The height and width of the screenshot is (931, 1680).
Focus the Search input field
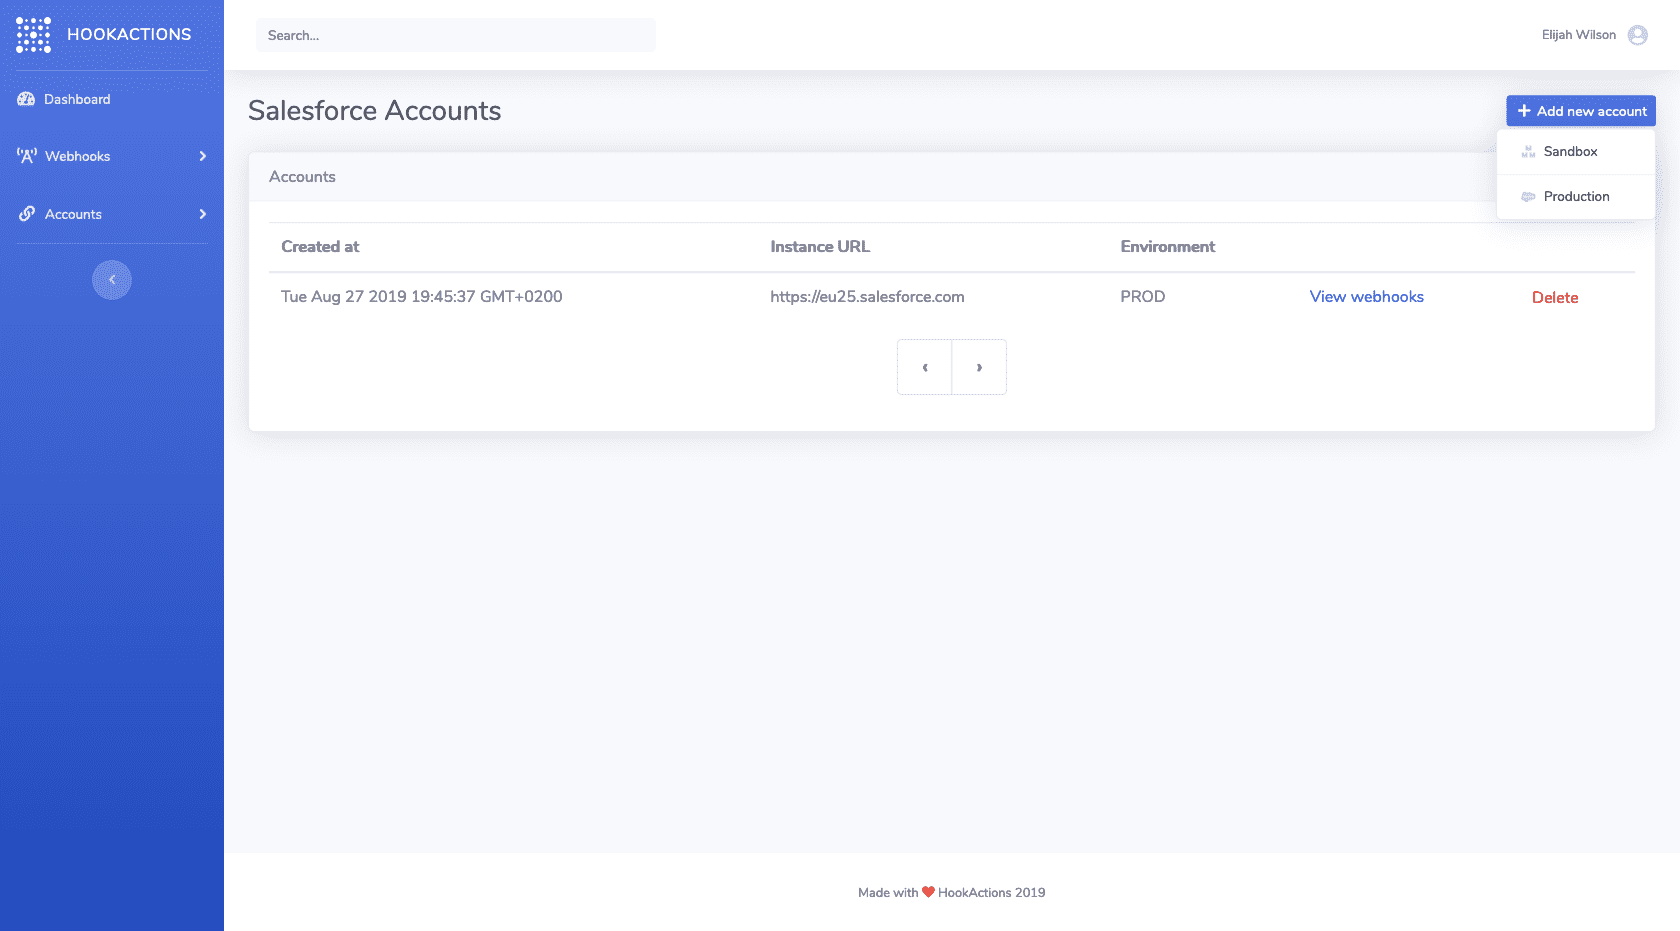tap(456, 35)
